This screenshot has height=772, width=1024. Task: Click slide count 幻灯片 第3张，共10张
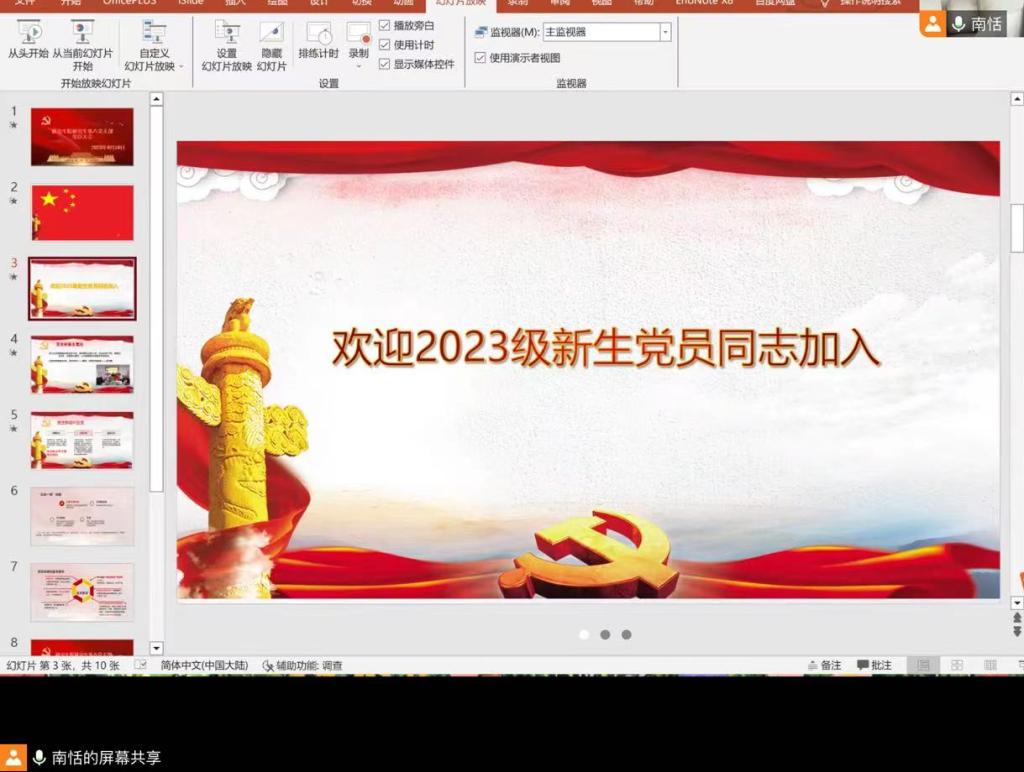pyautogui.click(x=63, y=666)
